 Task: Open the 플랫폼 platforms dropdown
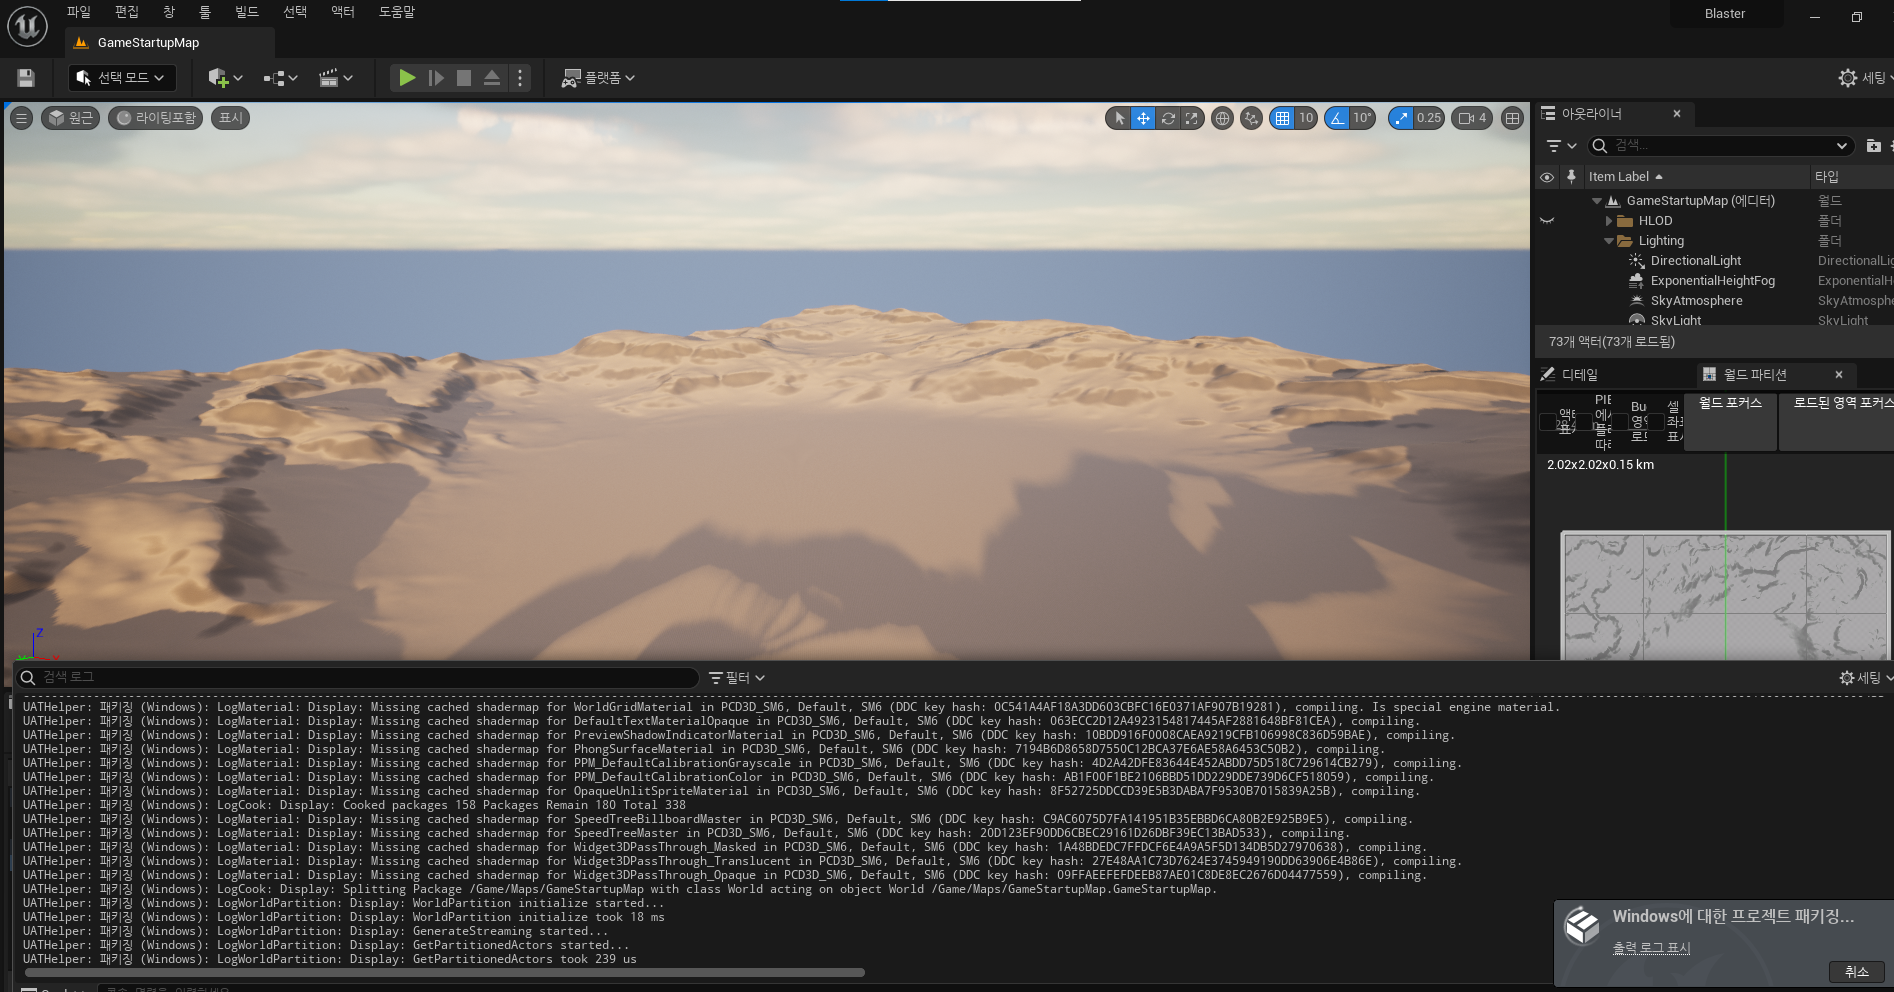pyautogui.click(x=598, y=78)
